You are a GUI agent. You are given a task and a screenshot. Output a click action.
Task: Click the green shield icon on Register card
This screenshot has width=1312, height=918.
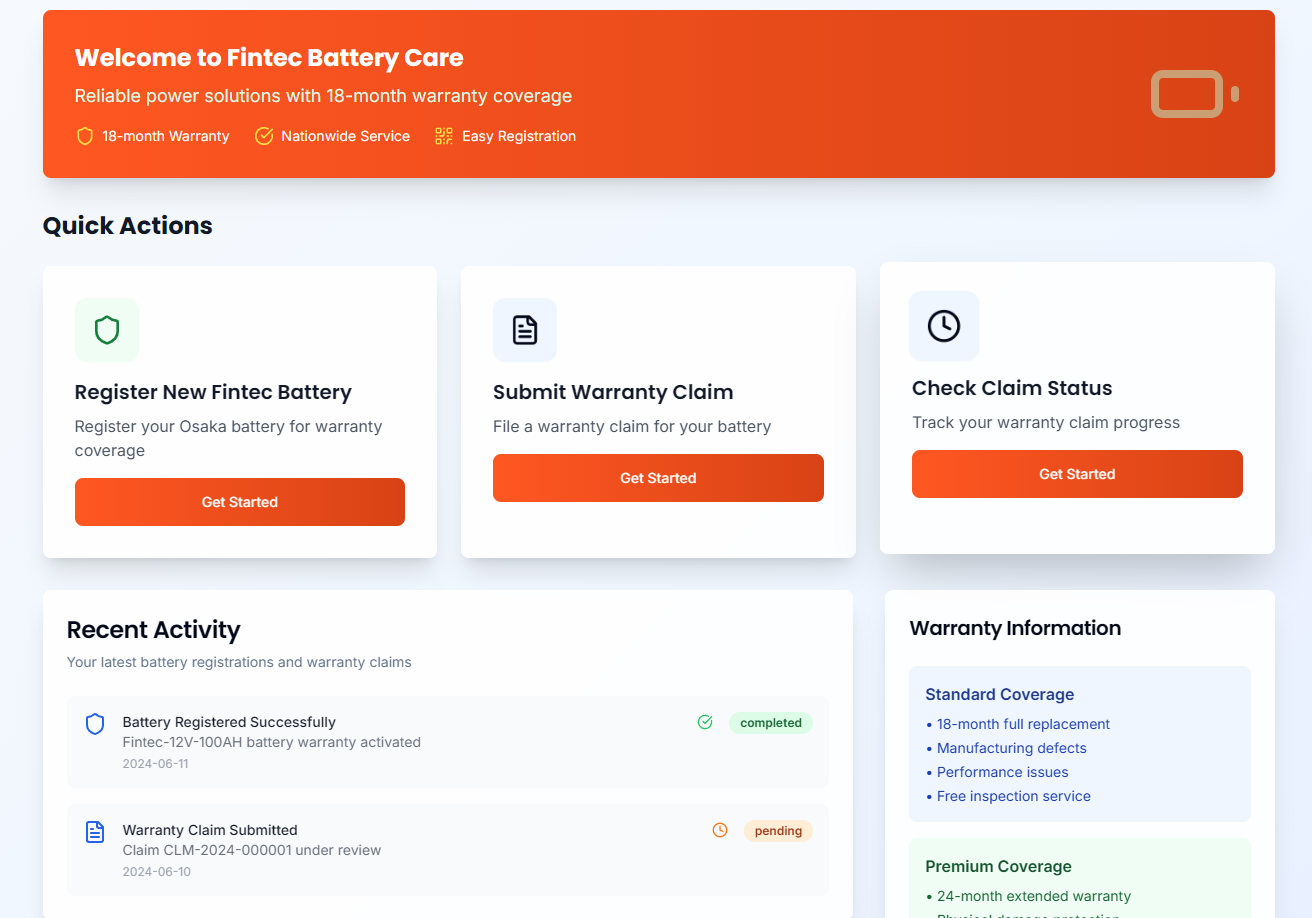click(x=107, y=330)
